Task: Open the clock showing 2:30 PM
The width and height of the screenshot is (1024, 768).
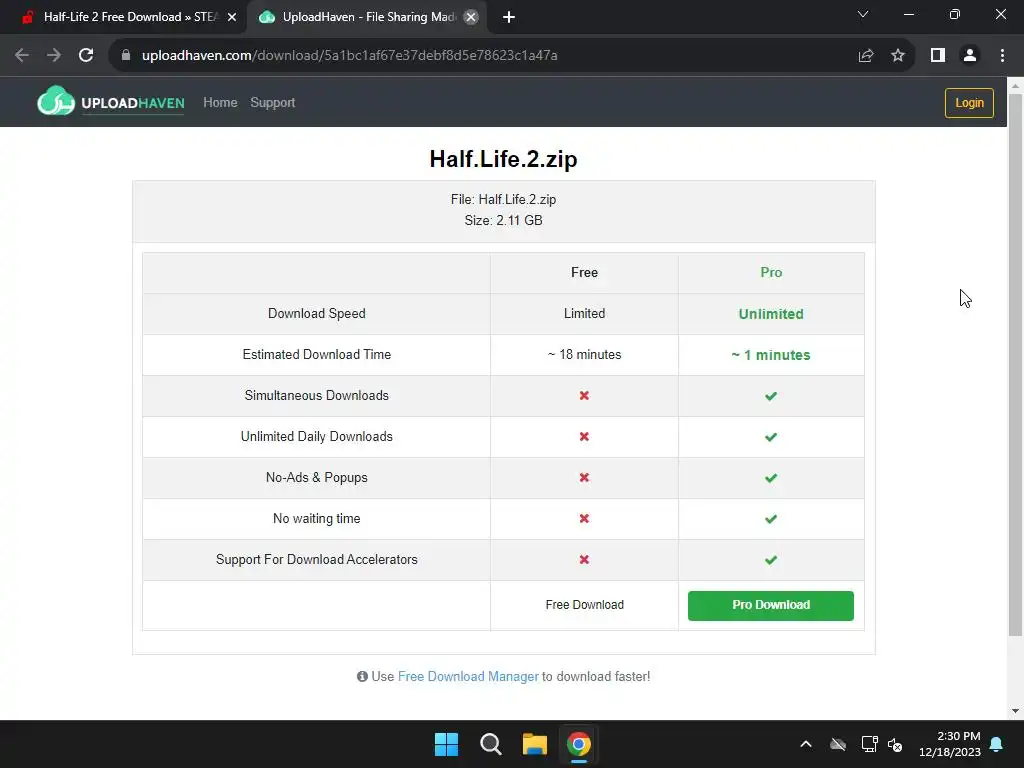Action: (x=950, y=744)
